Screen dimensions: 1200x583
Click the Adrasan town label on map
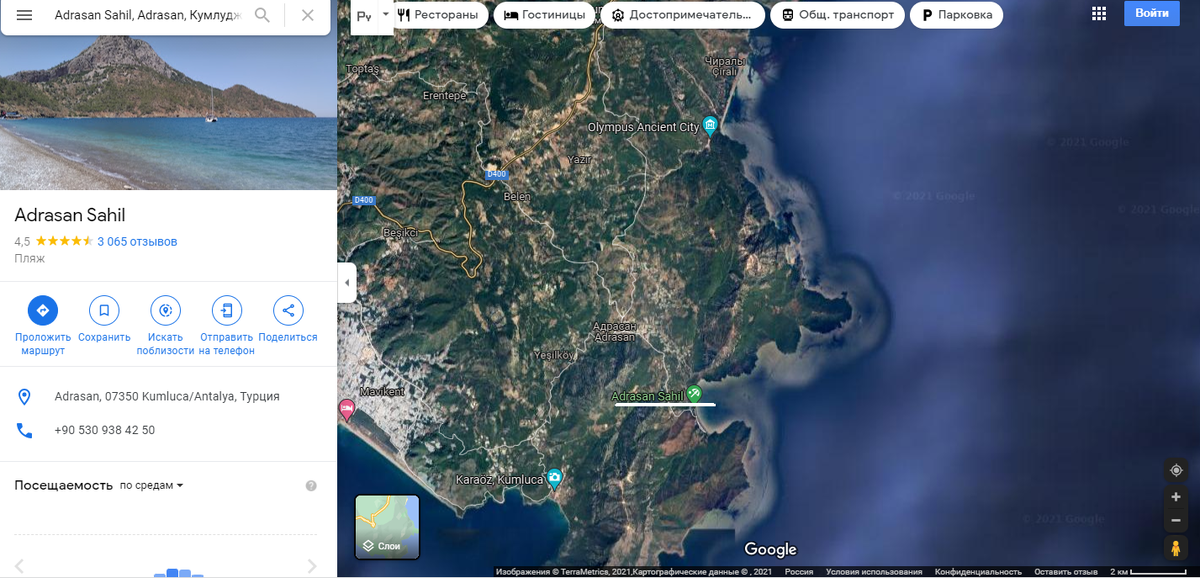click(614, 332)
